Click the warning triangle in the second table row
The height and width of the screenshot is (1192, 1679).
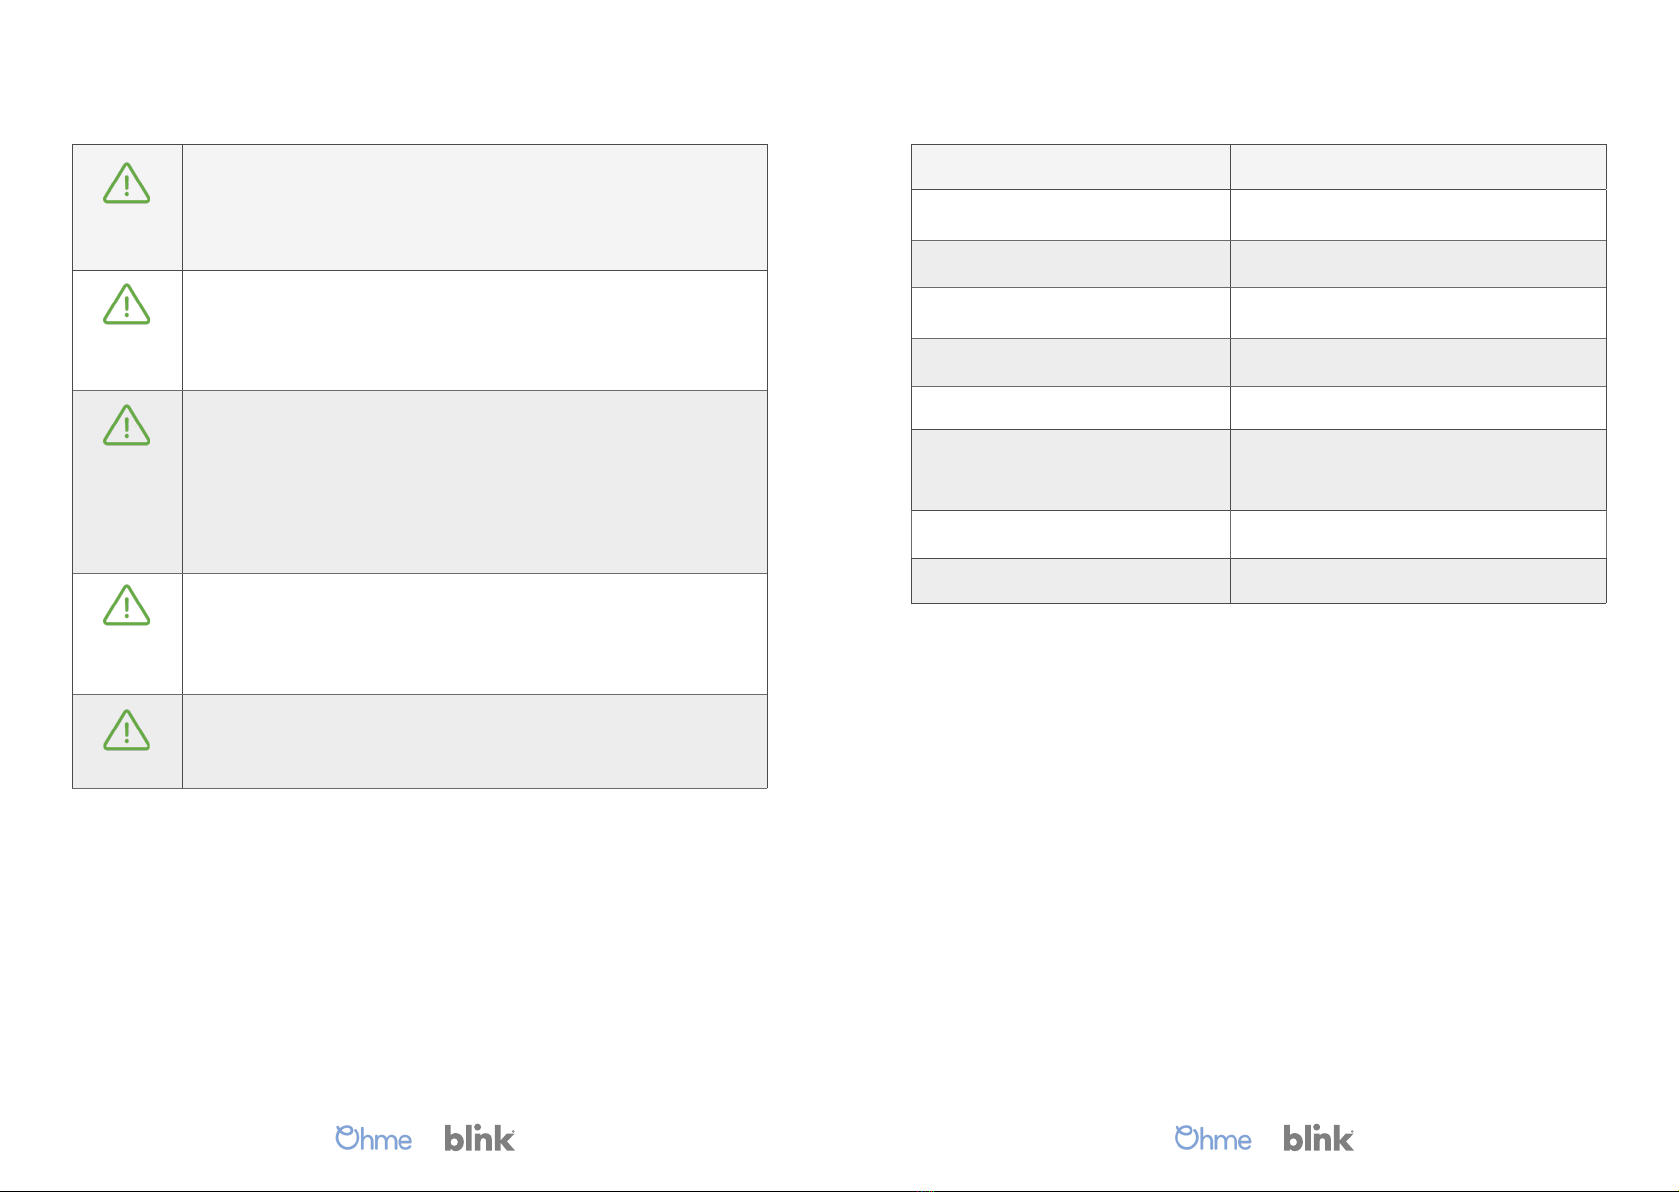127,304
